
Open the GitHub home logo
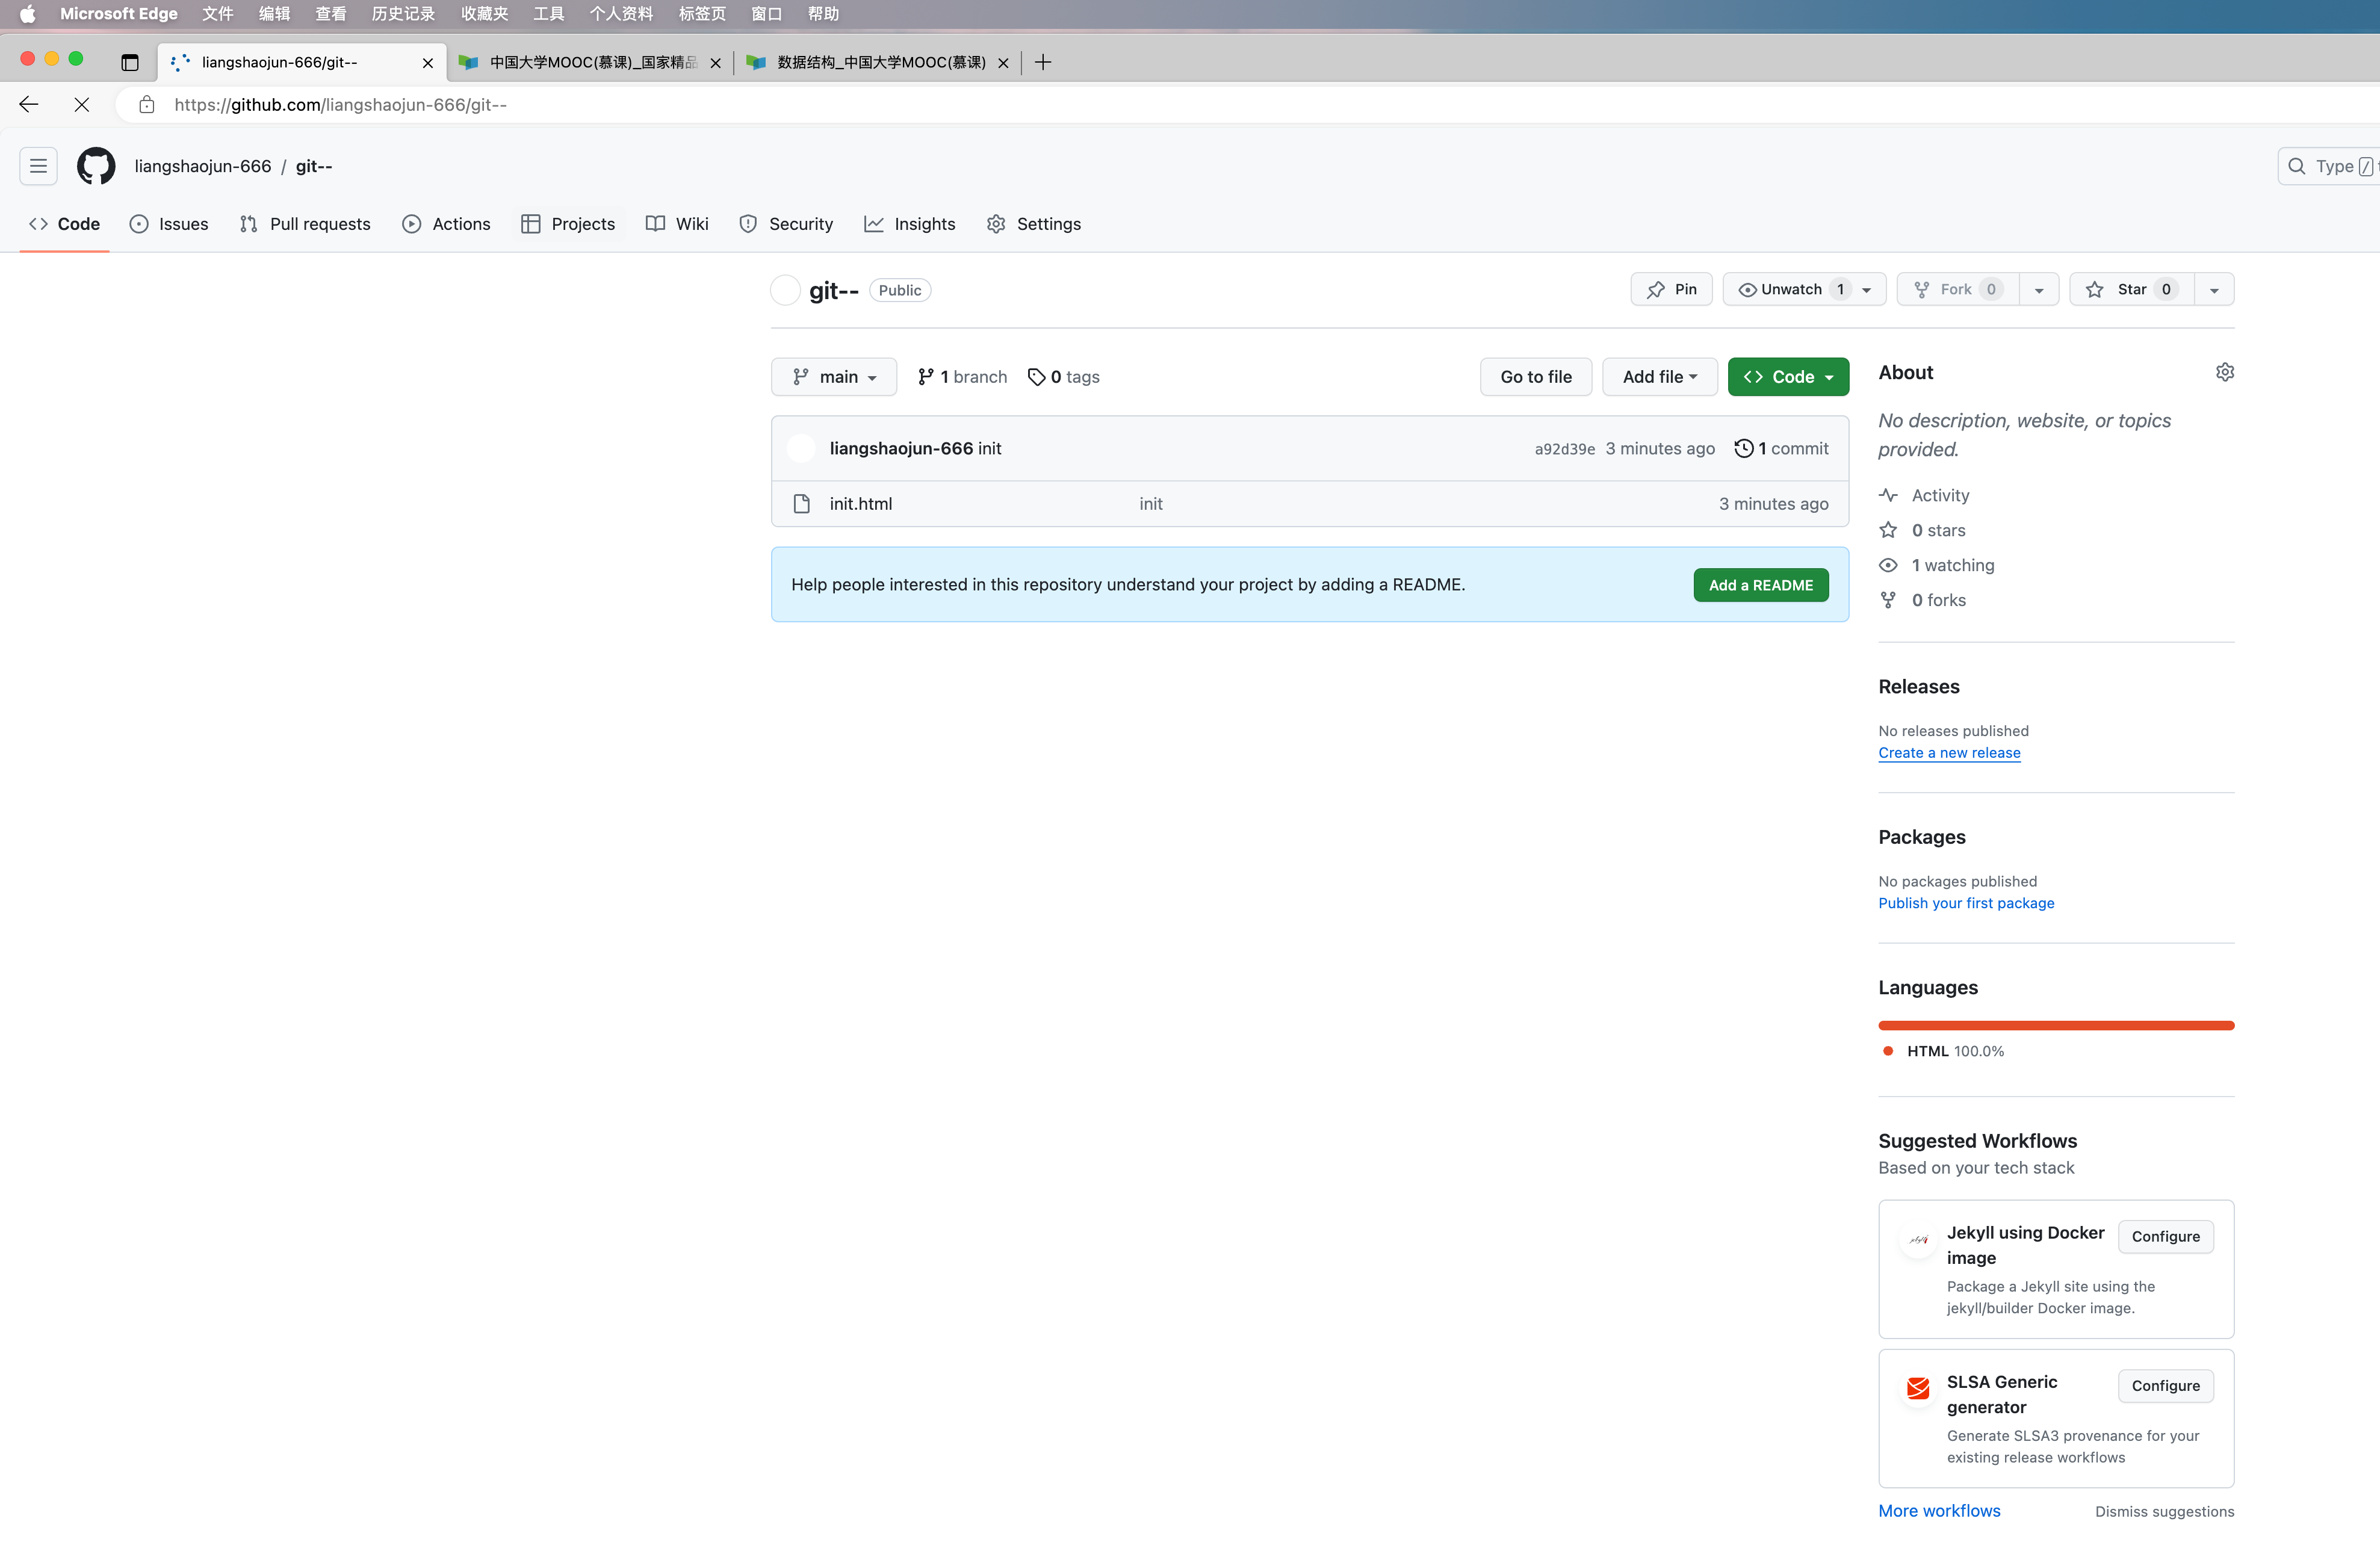(96, 166)
